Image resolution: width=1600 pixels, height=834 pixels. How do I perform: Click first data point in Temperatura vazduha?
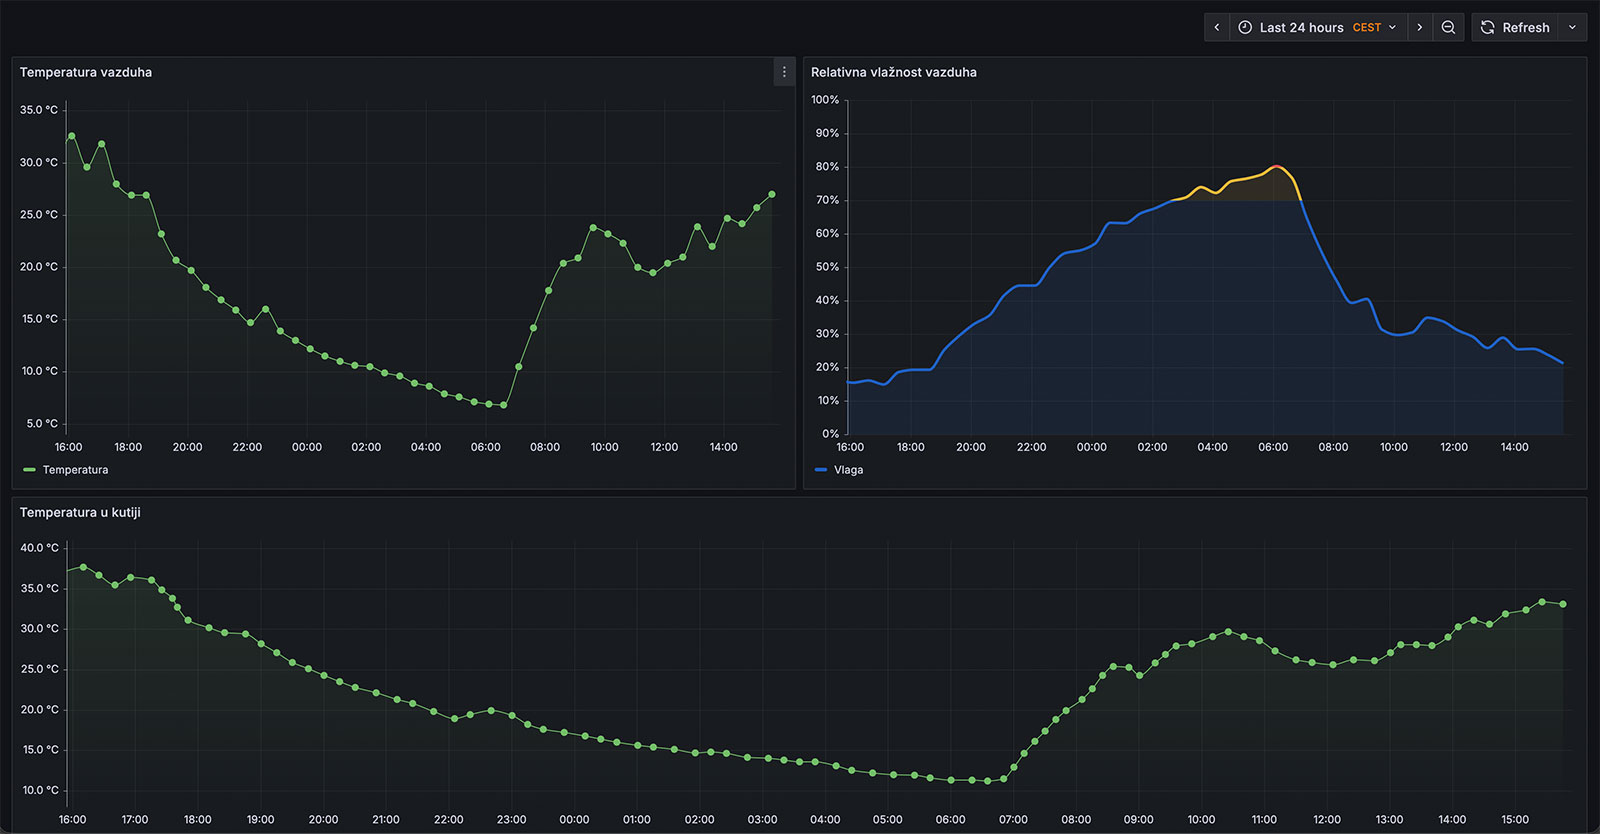coord(71,136)
